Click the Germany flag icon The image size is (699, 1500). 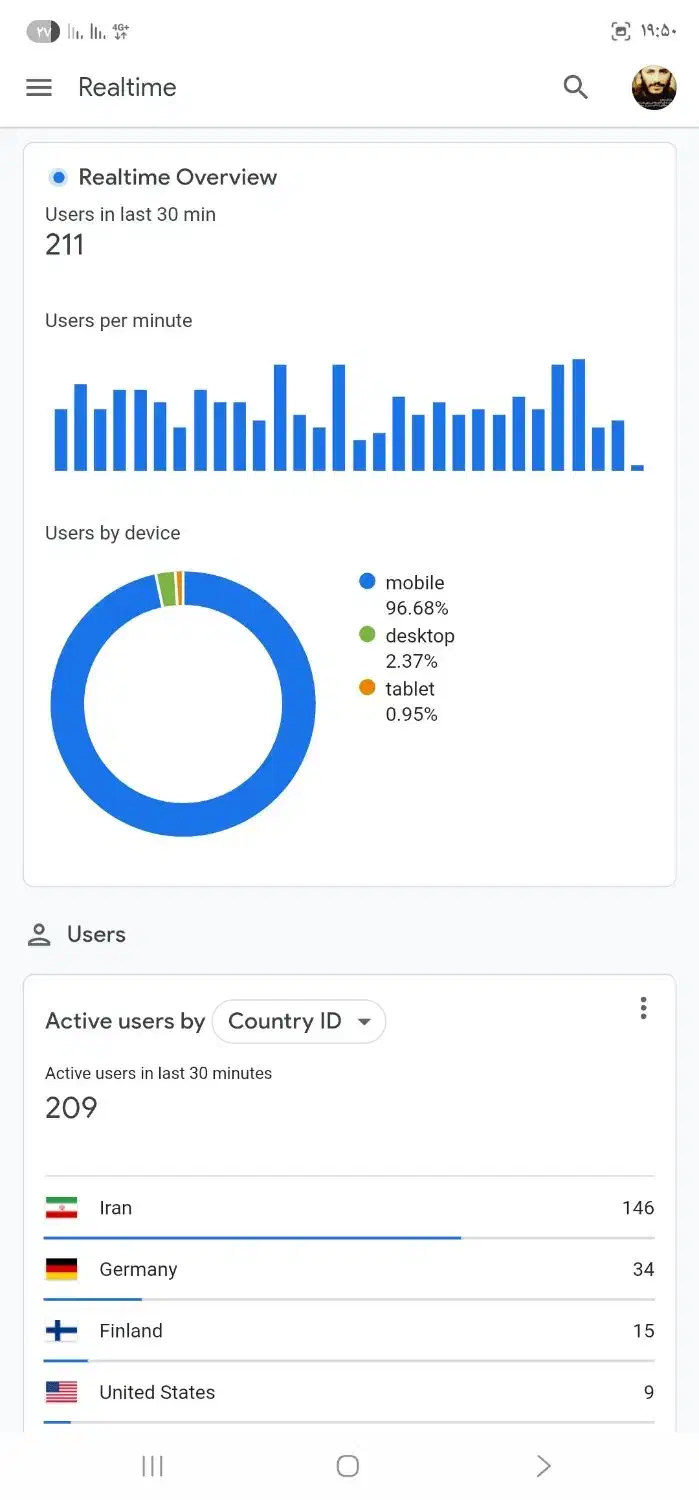61,1269
